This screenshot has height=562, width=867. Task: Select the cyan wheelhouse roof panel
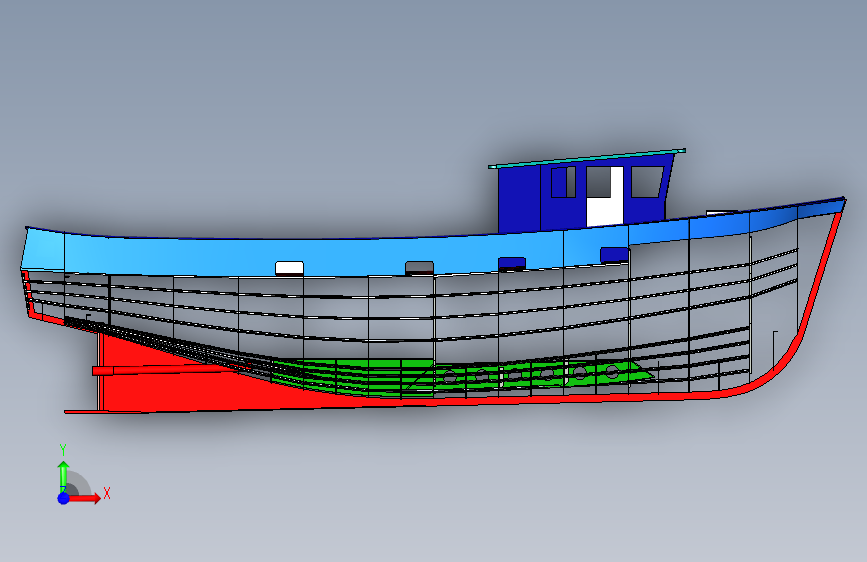click(587, 158)
